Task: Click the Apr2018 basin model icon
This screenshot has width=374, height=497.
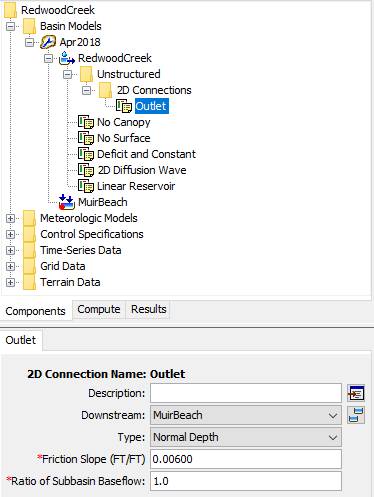Action: (48, 42)
